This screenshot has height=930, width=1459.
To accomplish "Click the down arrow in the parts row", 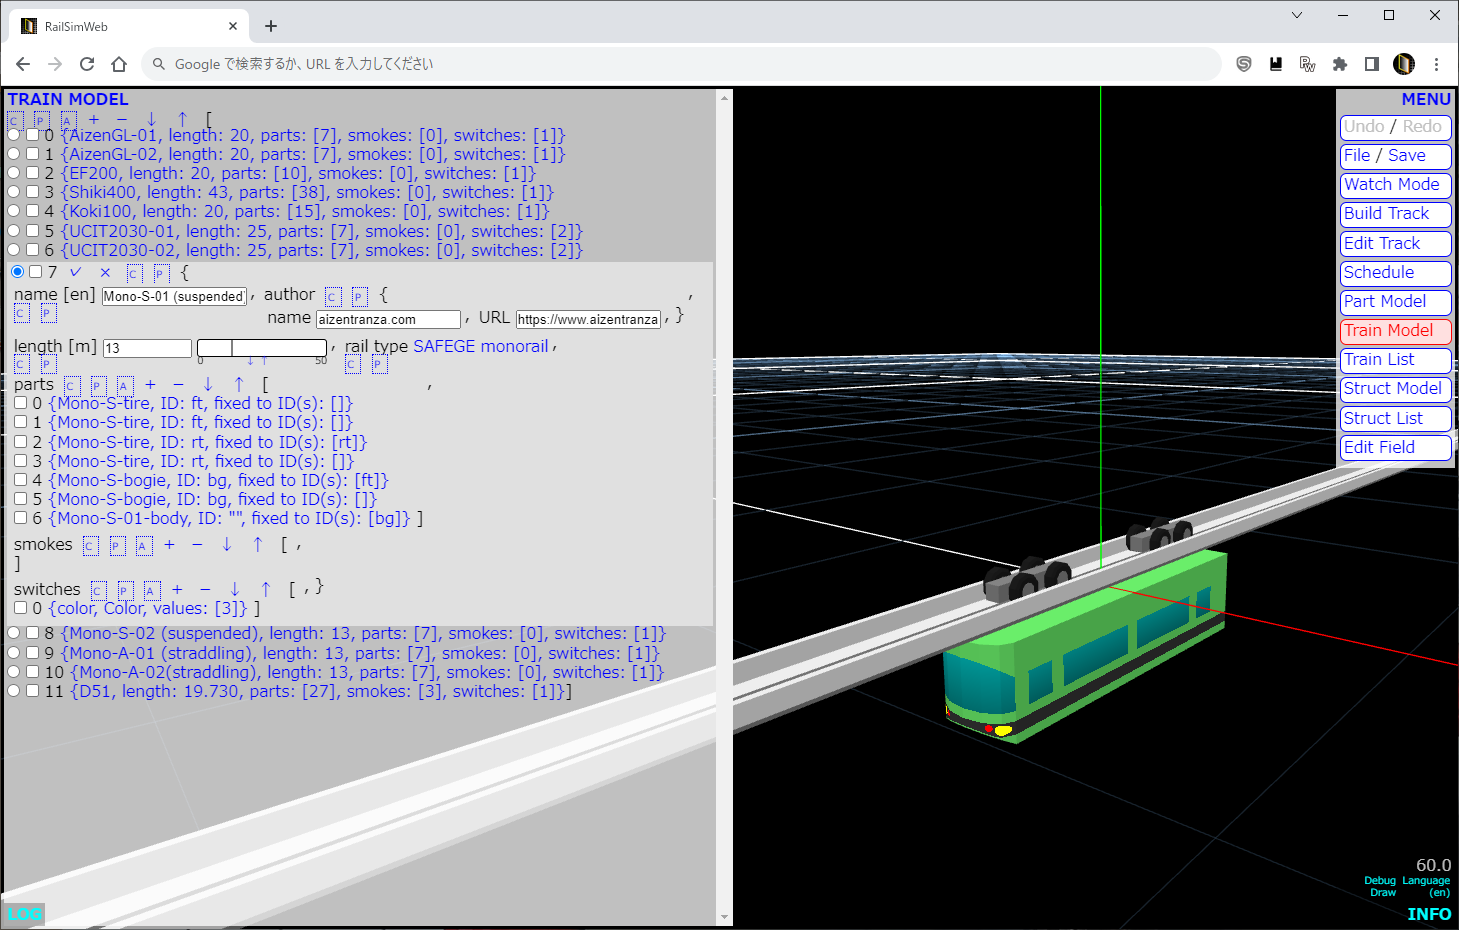I will [208, 385].
